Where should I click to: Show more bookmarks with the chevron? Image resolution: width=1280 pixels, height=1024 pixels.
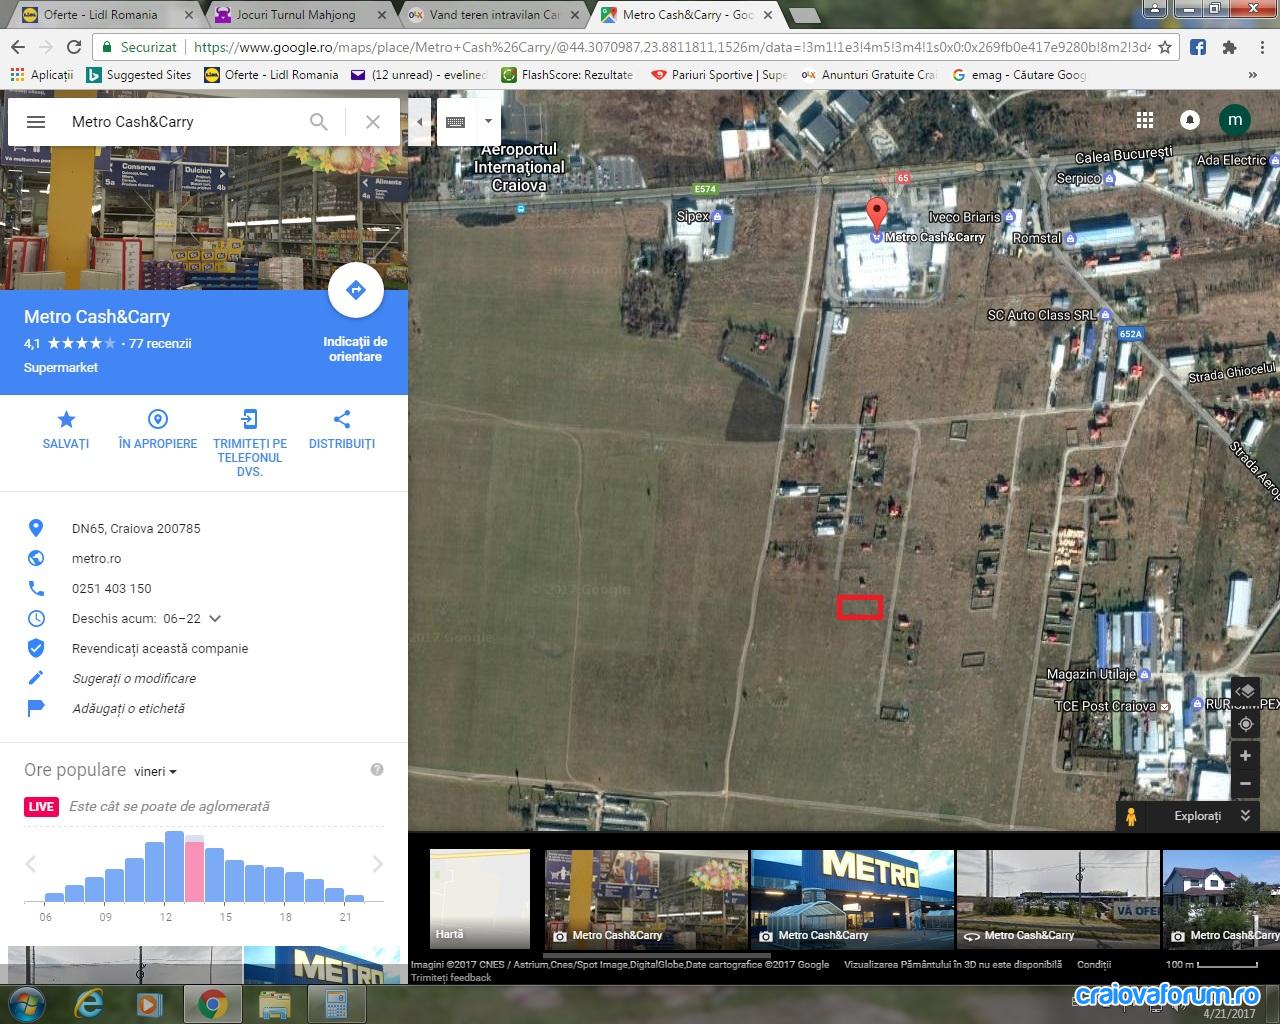1253,75
